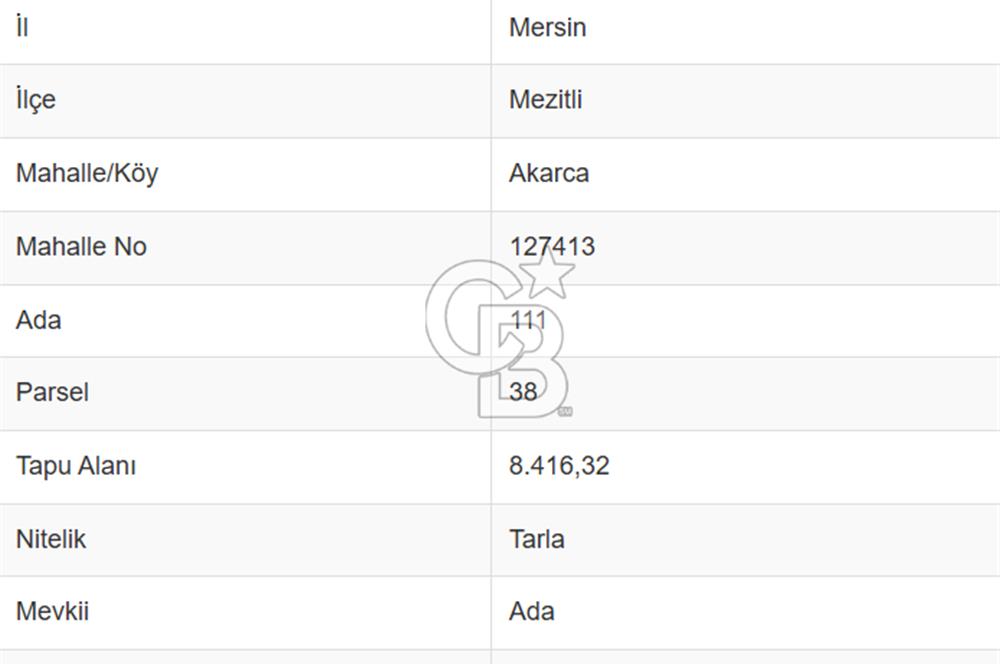Click the Parsel value 38
Image resolution: width=1000 pixels, height=664 pixels.
[x=523, y=392]
